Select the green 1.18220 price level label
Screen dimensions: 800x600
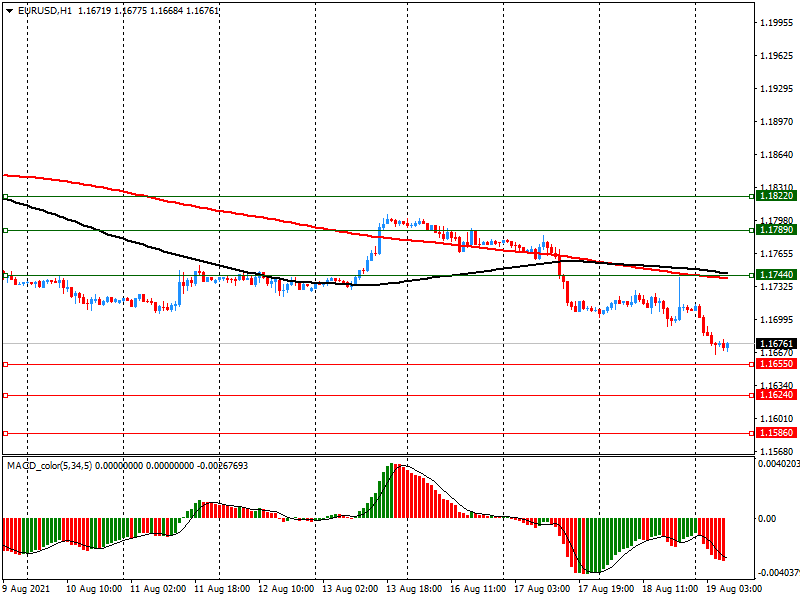point(776,196)
